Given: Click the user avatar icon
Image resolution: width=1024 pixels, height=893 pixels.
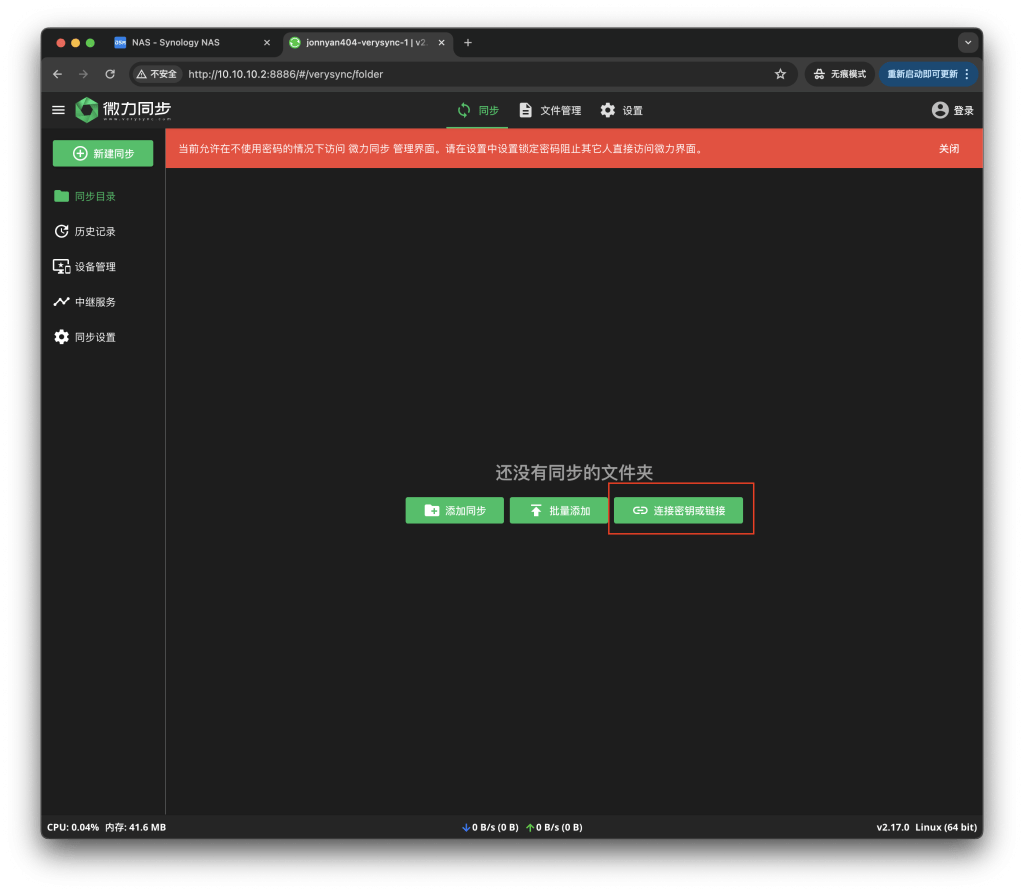Looking at the screenshot, I should coord(940,110).
